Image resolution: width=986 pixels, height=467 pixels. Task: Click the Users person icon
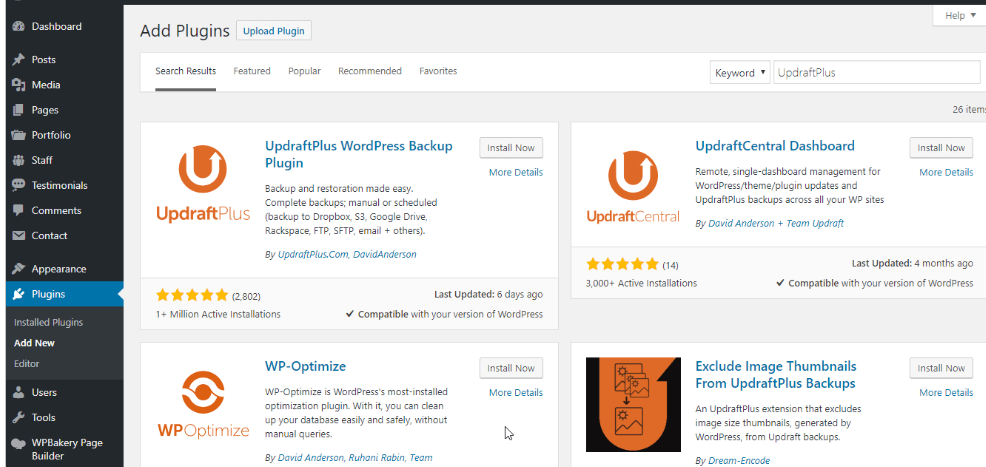[x=19, y=392]
